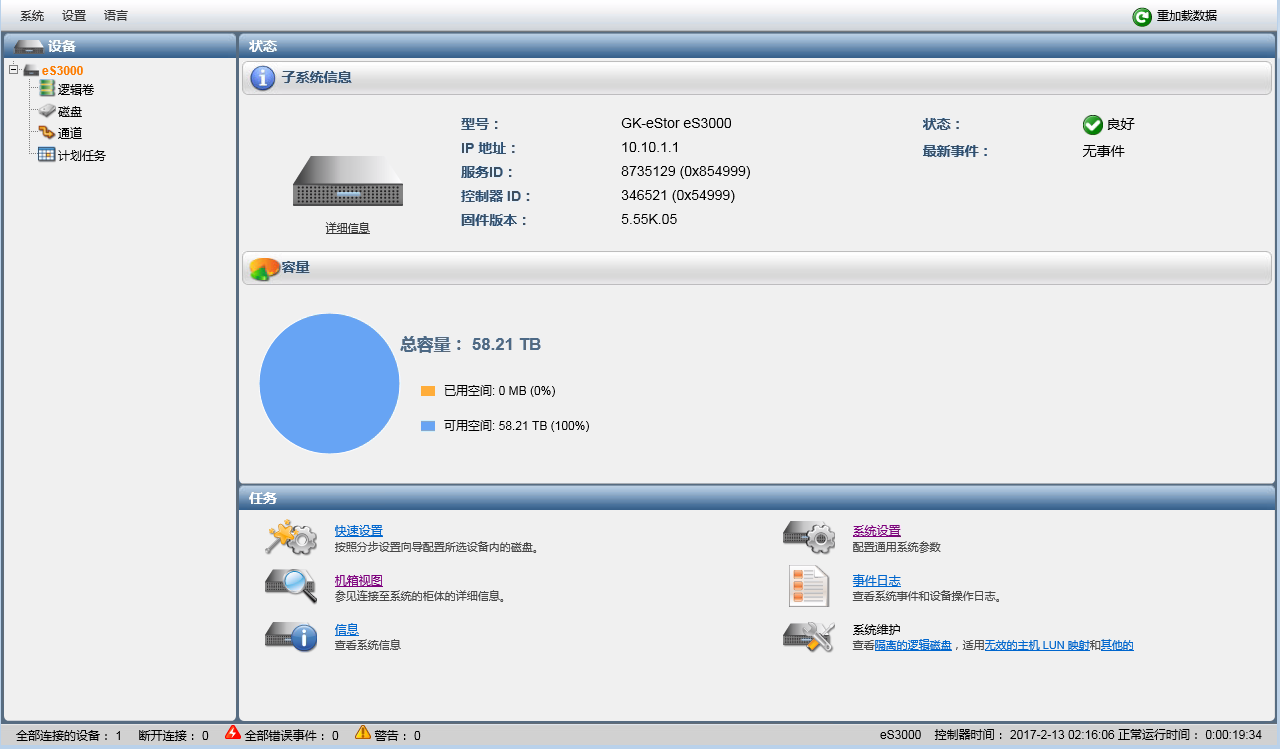Open the 系统设置 link
Viewport: 1280px width, 749px height.
coord(876,531)
